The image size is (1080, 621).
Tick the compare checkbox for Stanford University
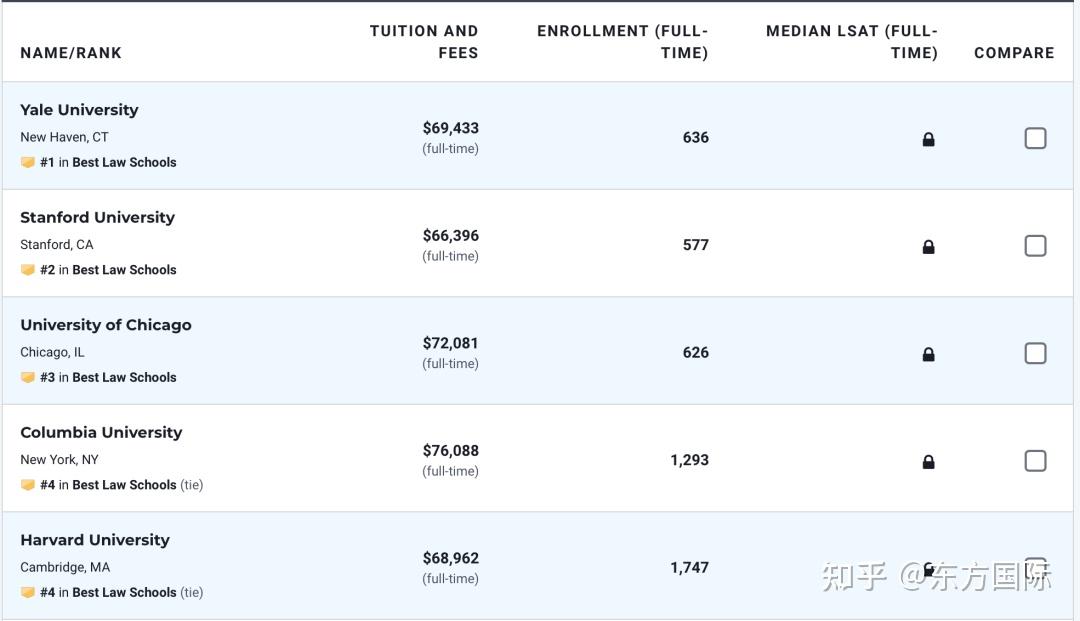[1035, 246]
